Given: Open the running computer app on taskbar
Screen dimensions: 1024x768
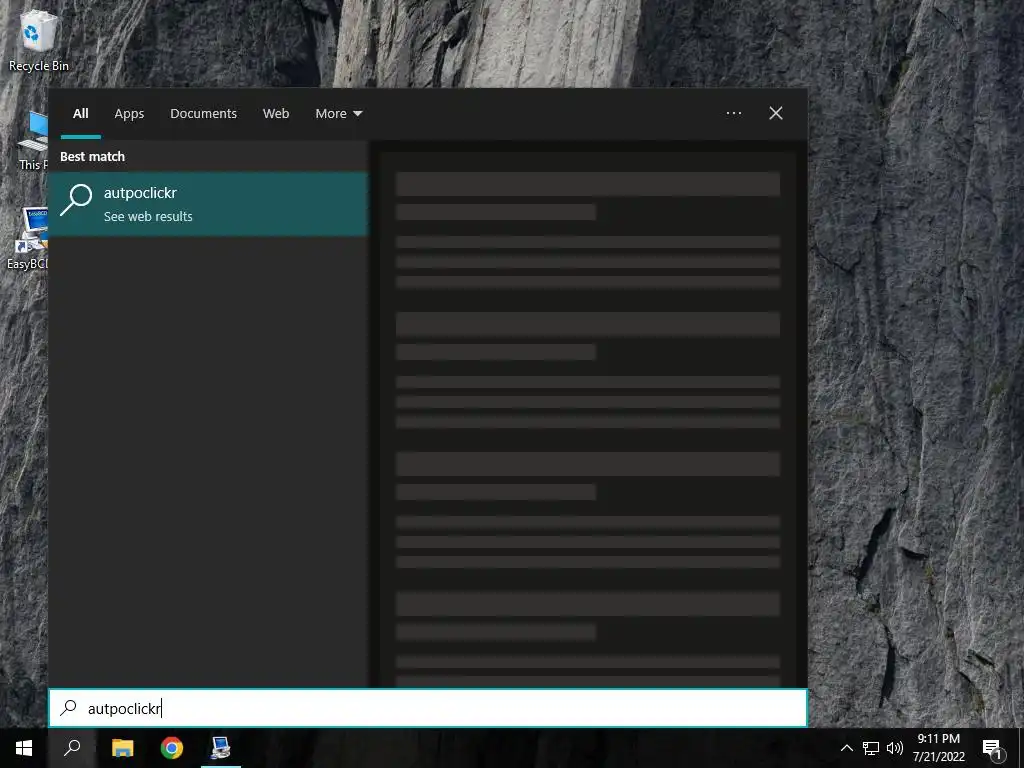Looking at the screenshot, I should click(x=221, y=748).
